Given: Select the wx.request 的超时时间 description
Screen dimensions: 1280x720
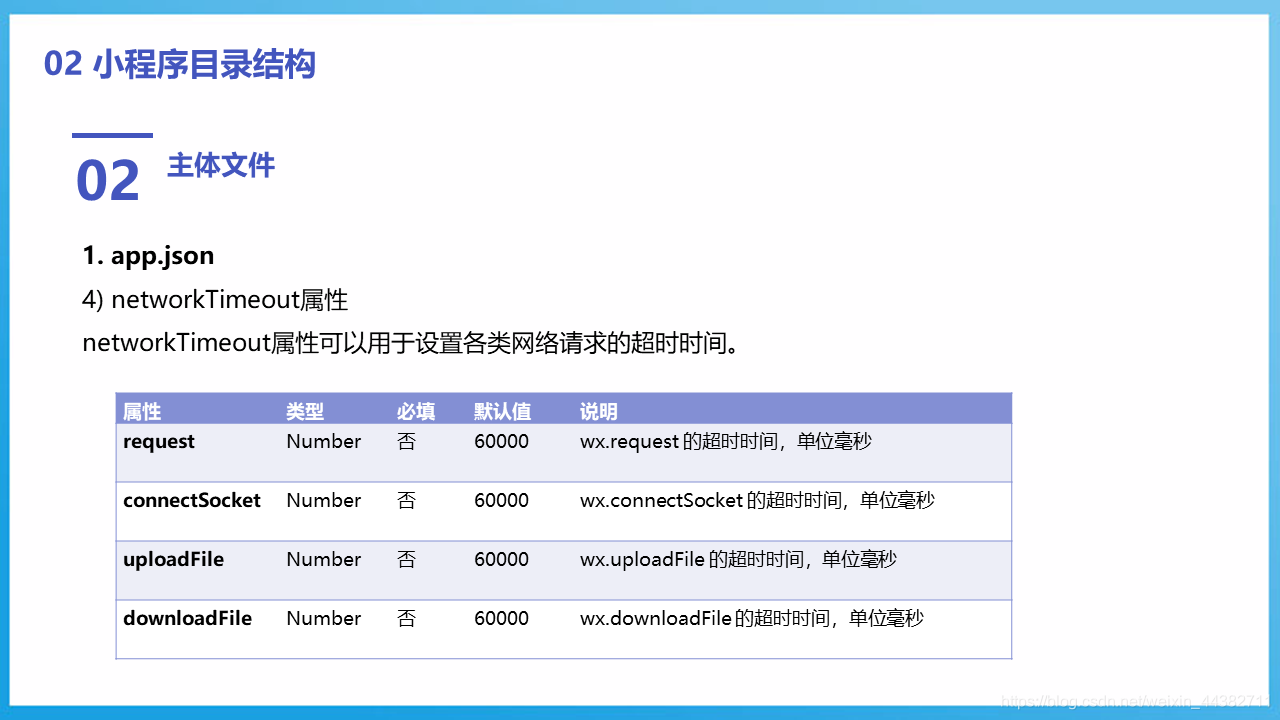Looking at the screenshot, I should point(726,441).
